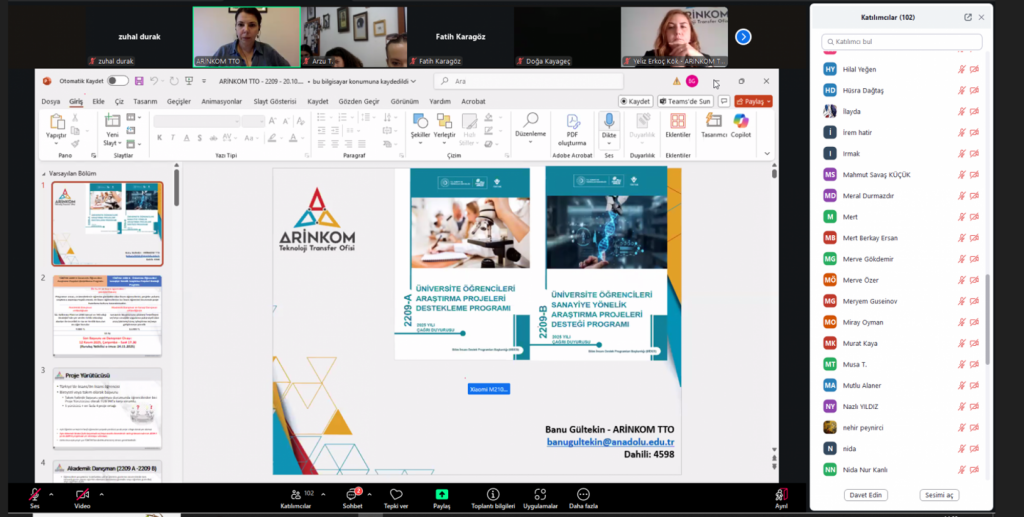Toggle the Otomatik Kaydet switch
The image size is (1024, 517).
[118, 81]
